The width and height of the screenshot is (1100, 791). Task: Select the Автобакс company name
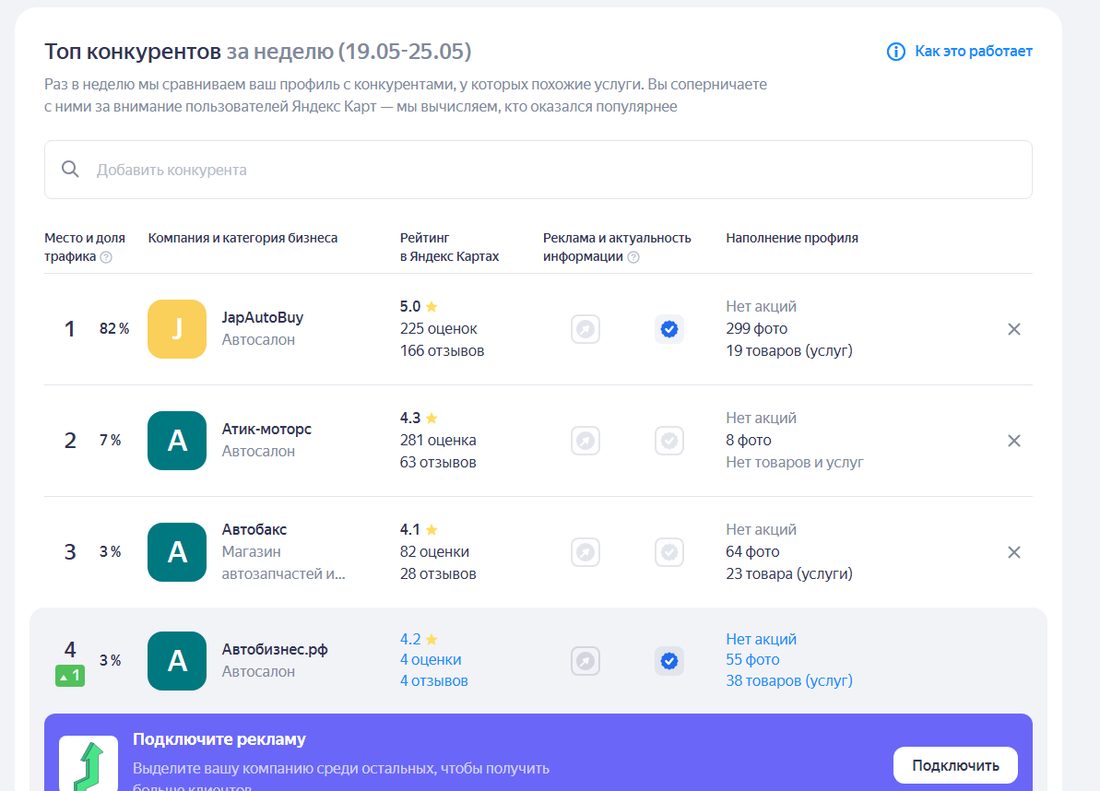pos(254,529)
